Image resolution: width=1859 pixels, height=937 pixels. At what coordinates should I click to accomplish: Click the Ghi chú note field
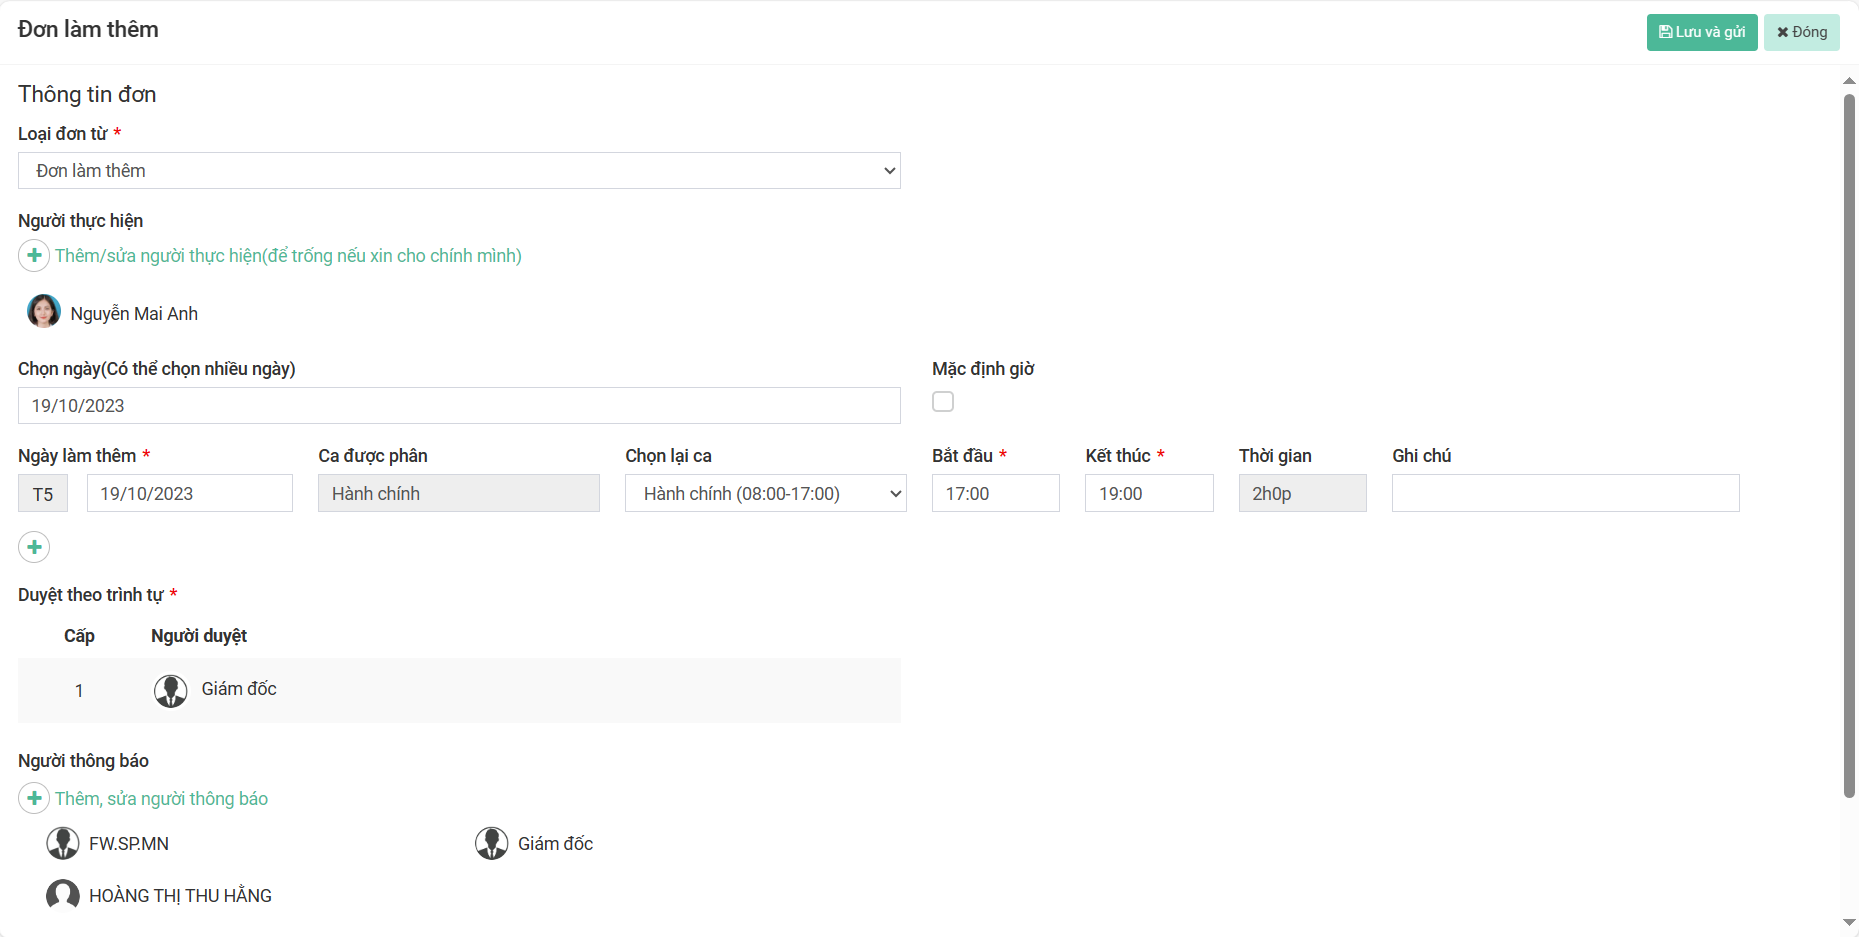point(1565,493)
